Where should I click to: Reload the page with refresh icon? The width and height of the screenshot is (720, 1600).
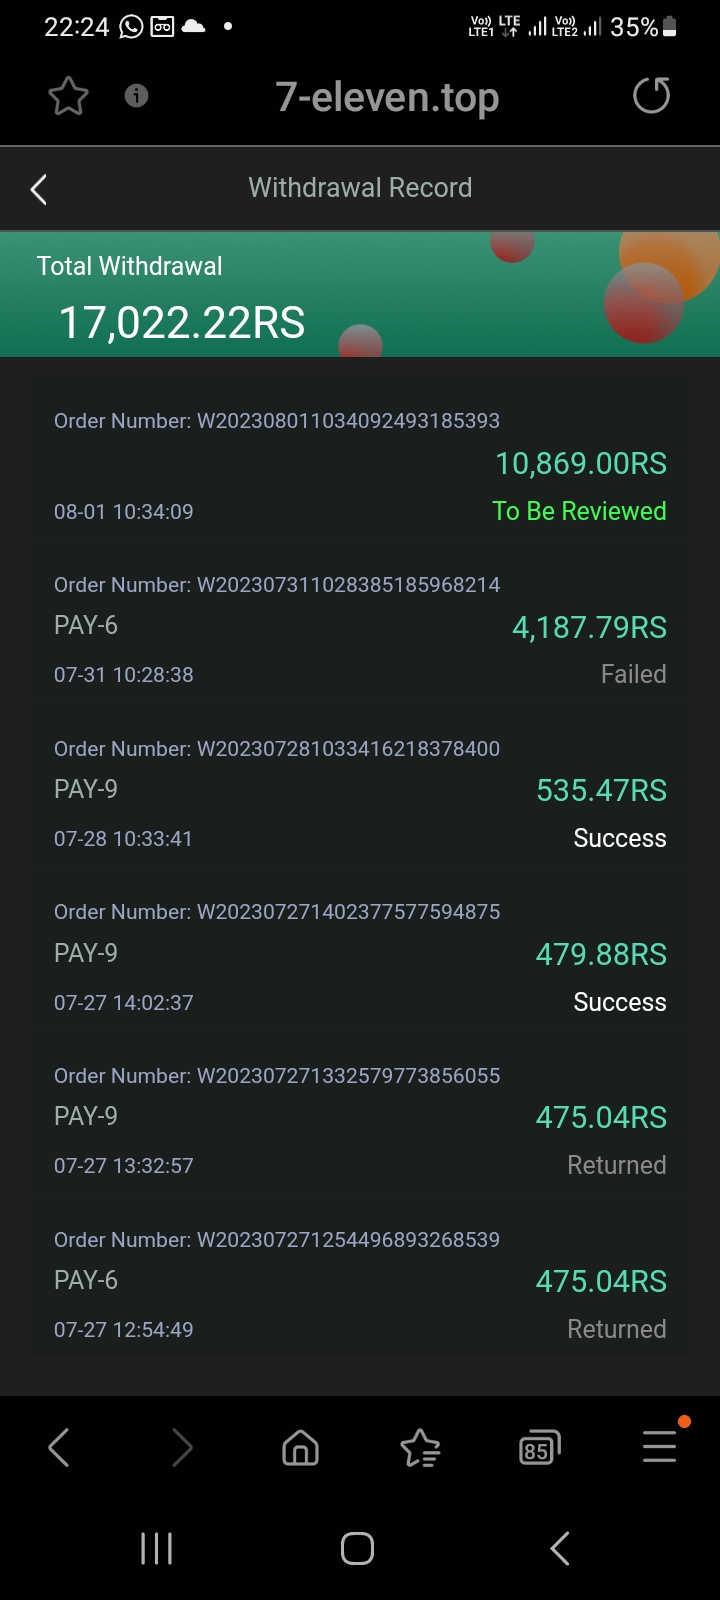click(651, 96)
